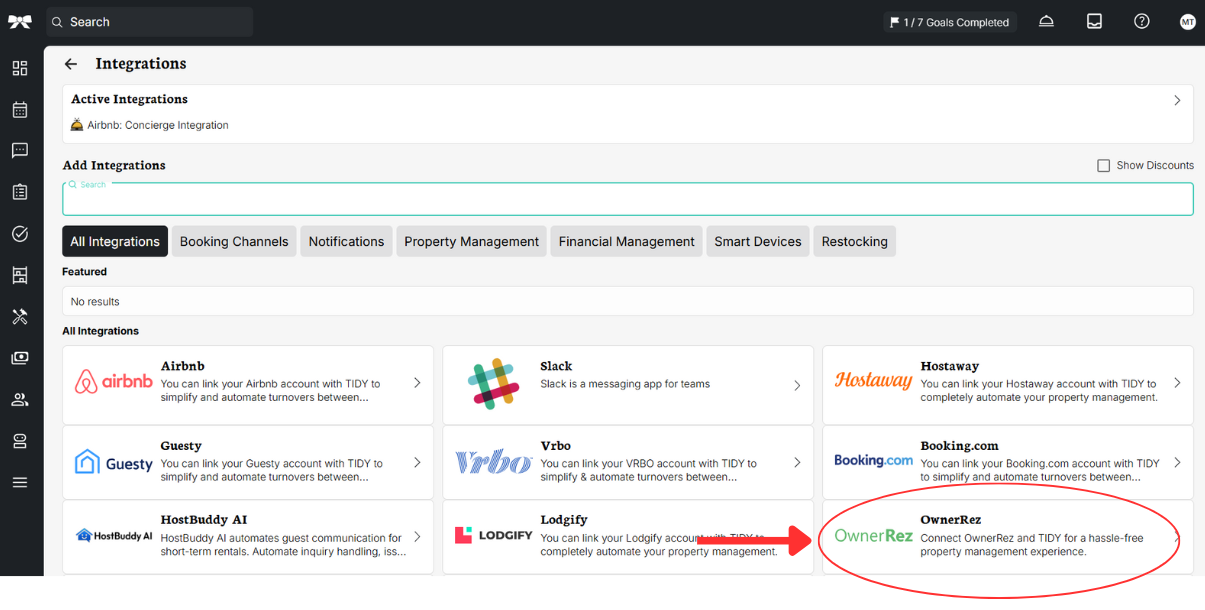Focus the Add Integrations search box
Image resolution: width=1205 pixels, height=610 pixels.
coord(628,199)
